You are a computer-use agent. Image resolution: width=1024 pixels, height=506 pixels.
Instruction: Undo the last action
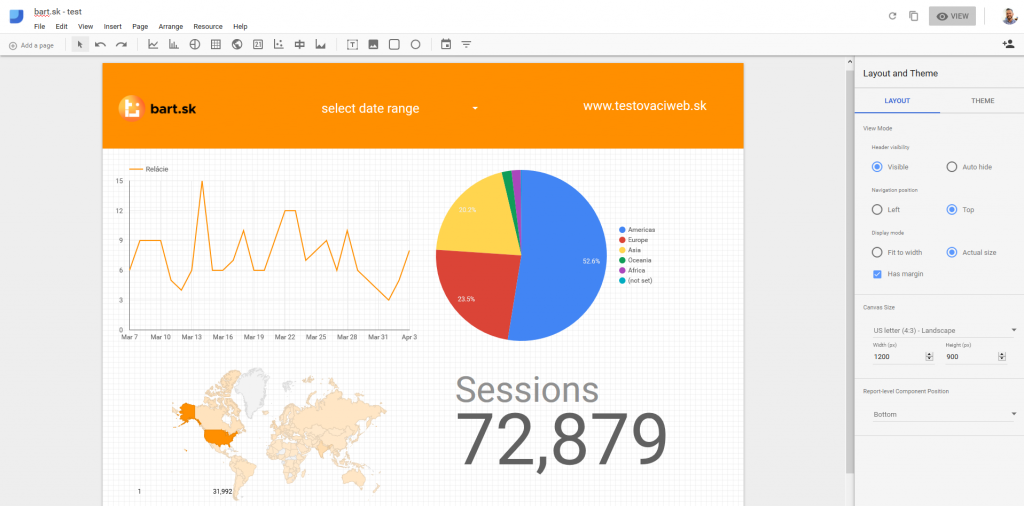pyautogui.click(x=100, y=45)
